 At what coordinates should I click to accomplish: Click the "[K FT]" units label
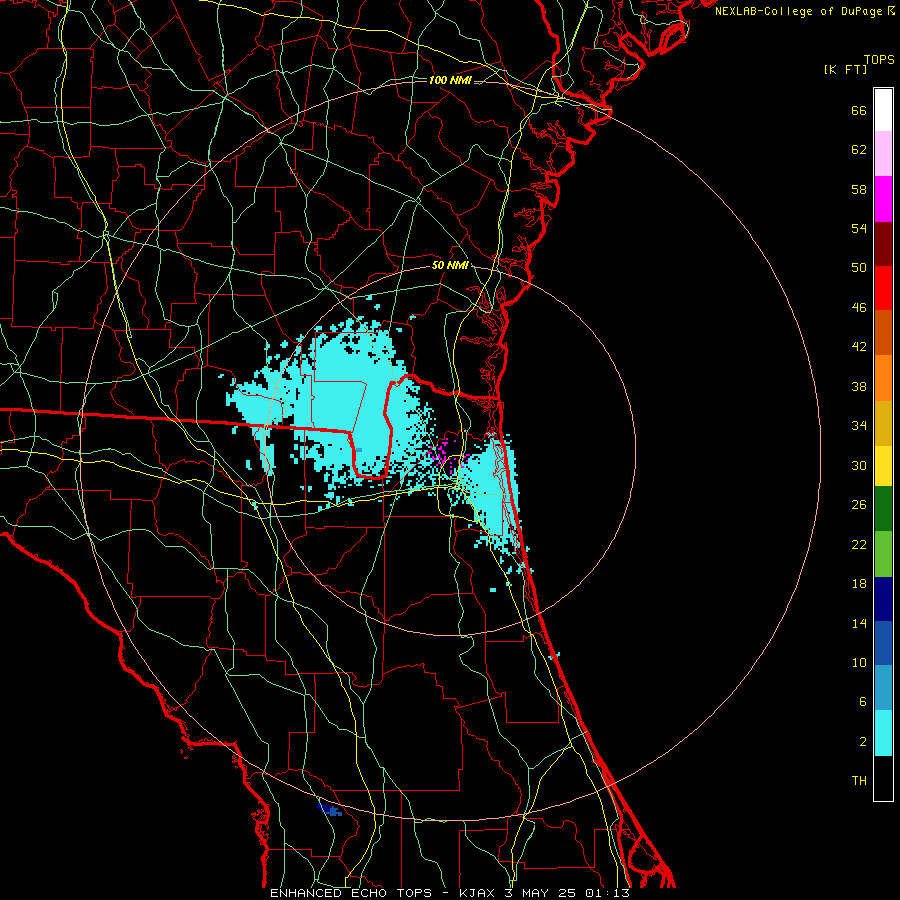[x=845, y=69]
